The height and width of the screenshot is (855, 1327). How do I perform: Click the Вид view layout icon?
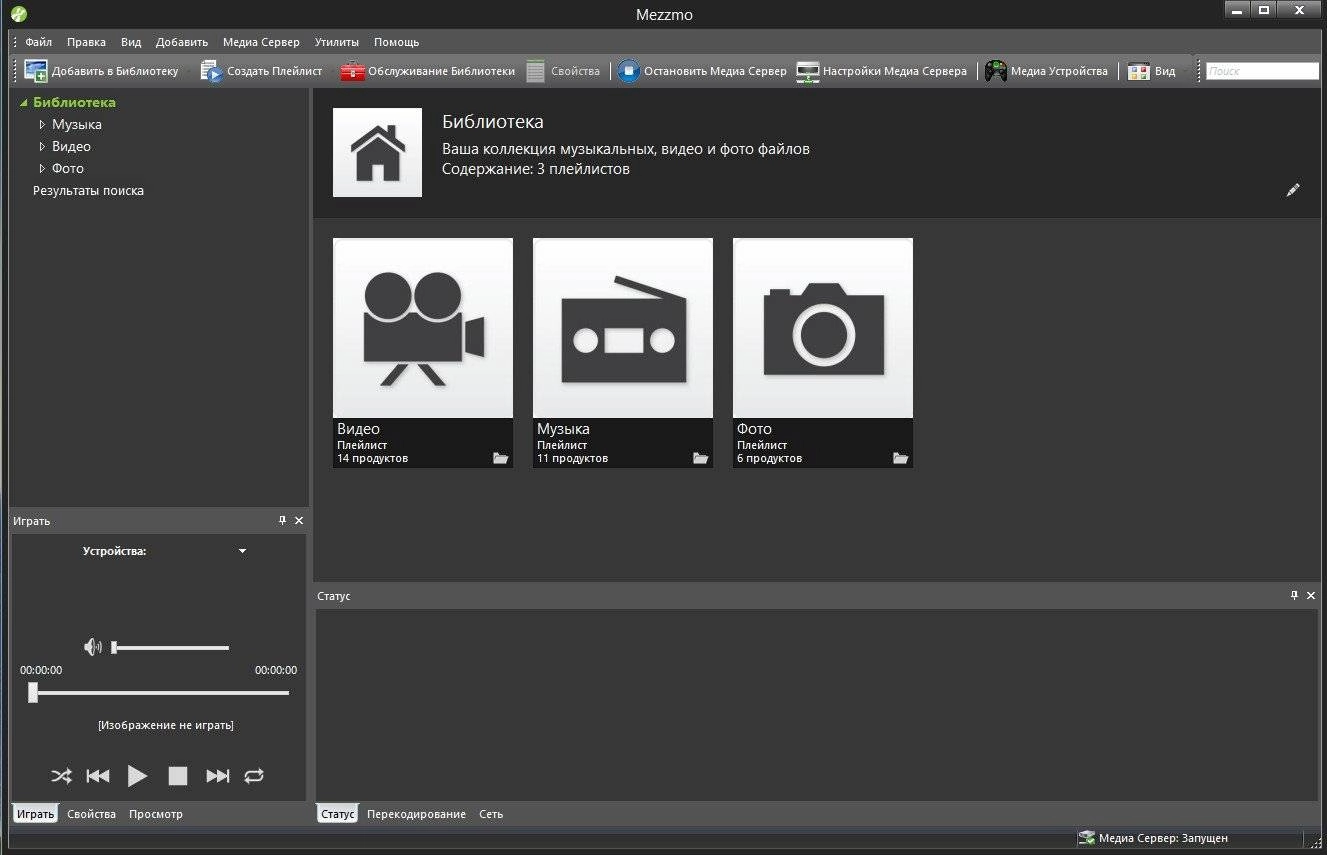coord(1138,72)
